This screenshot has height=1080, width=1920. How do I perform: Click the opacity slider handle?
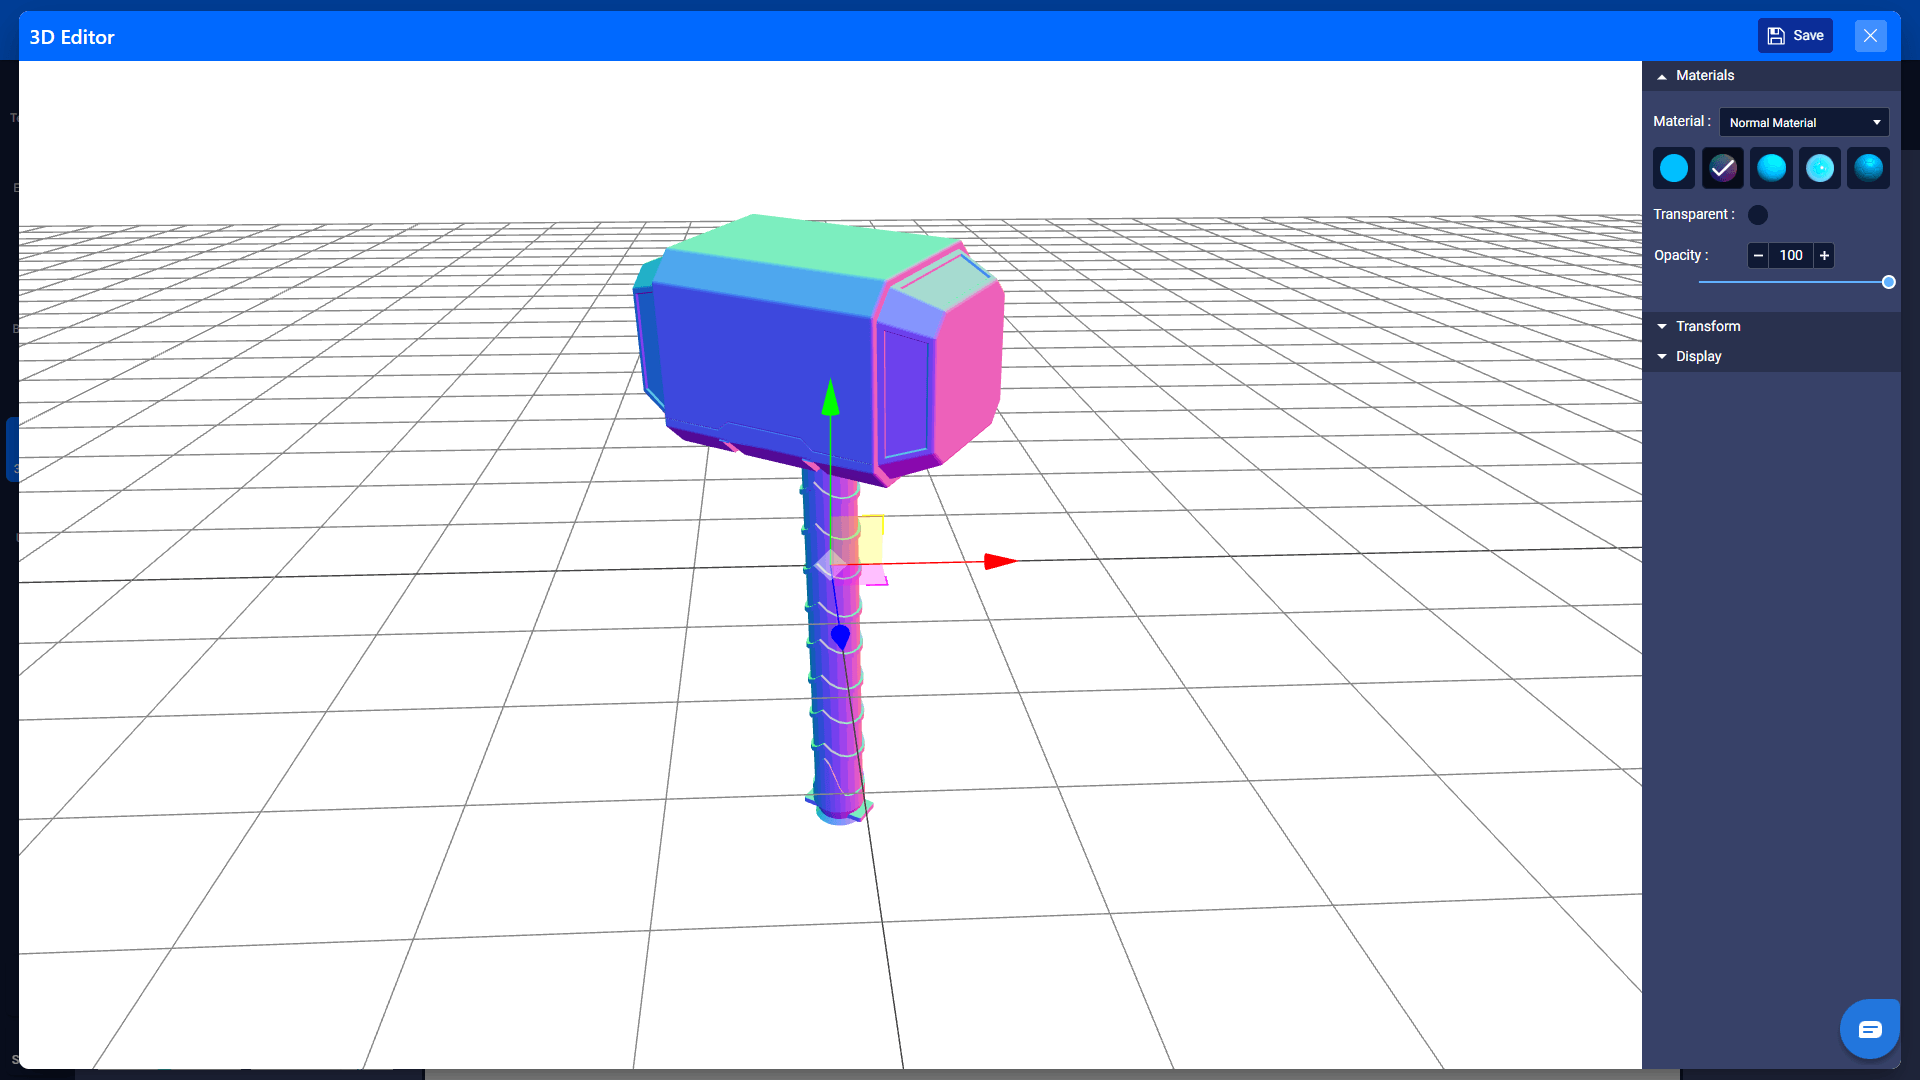click(x=1888, y=283)
